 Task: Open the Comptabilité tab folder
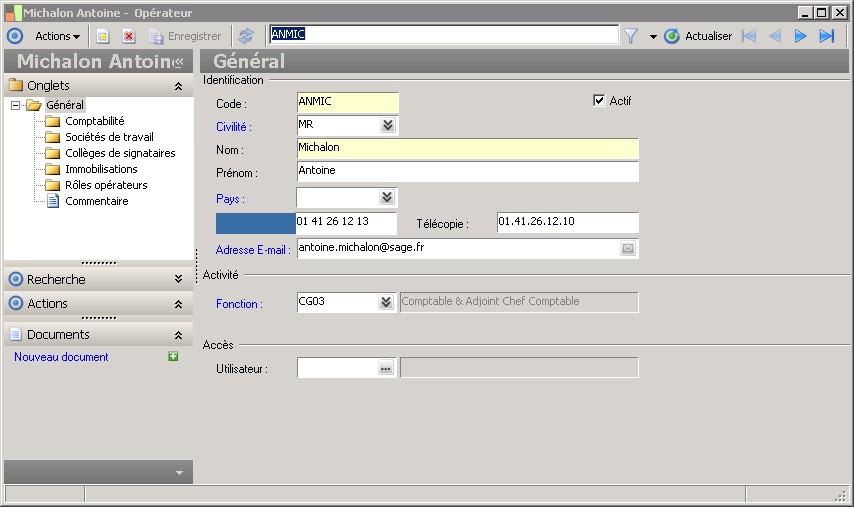95,121
